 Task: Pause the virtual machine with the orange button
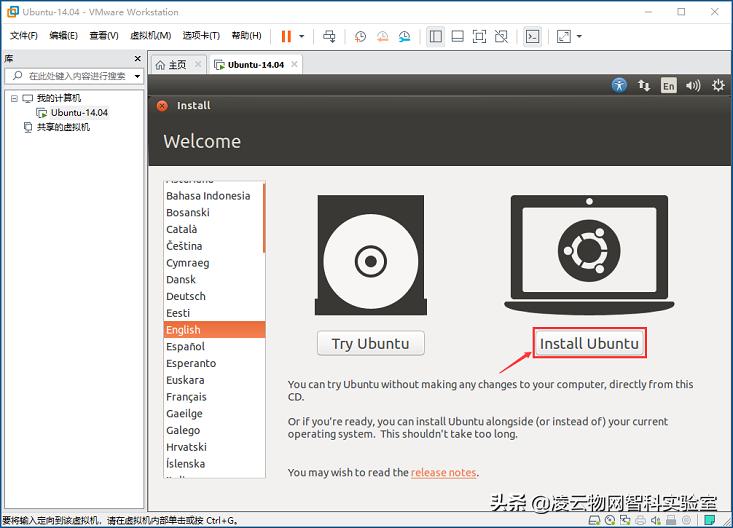tap(286, 36)
